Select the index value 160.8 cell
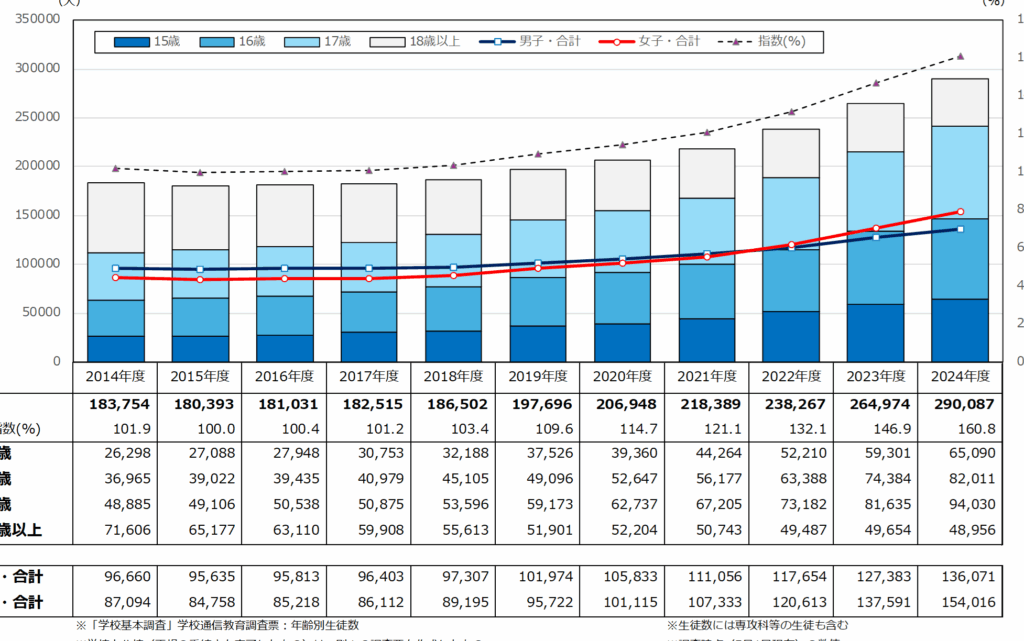The image size is (1024, 641). coord(960,428)
